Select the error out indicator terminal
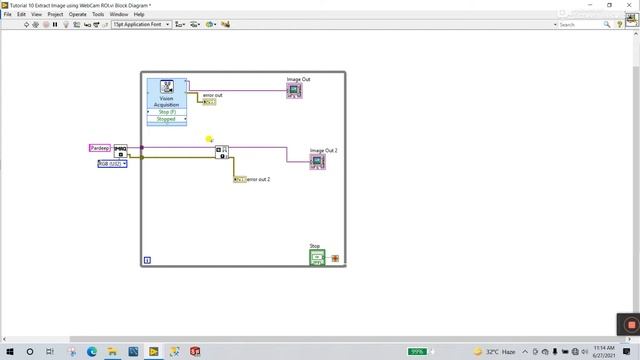640x360 pixels. pos(209,102)
